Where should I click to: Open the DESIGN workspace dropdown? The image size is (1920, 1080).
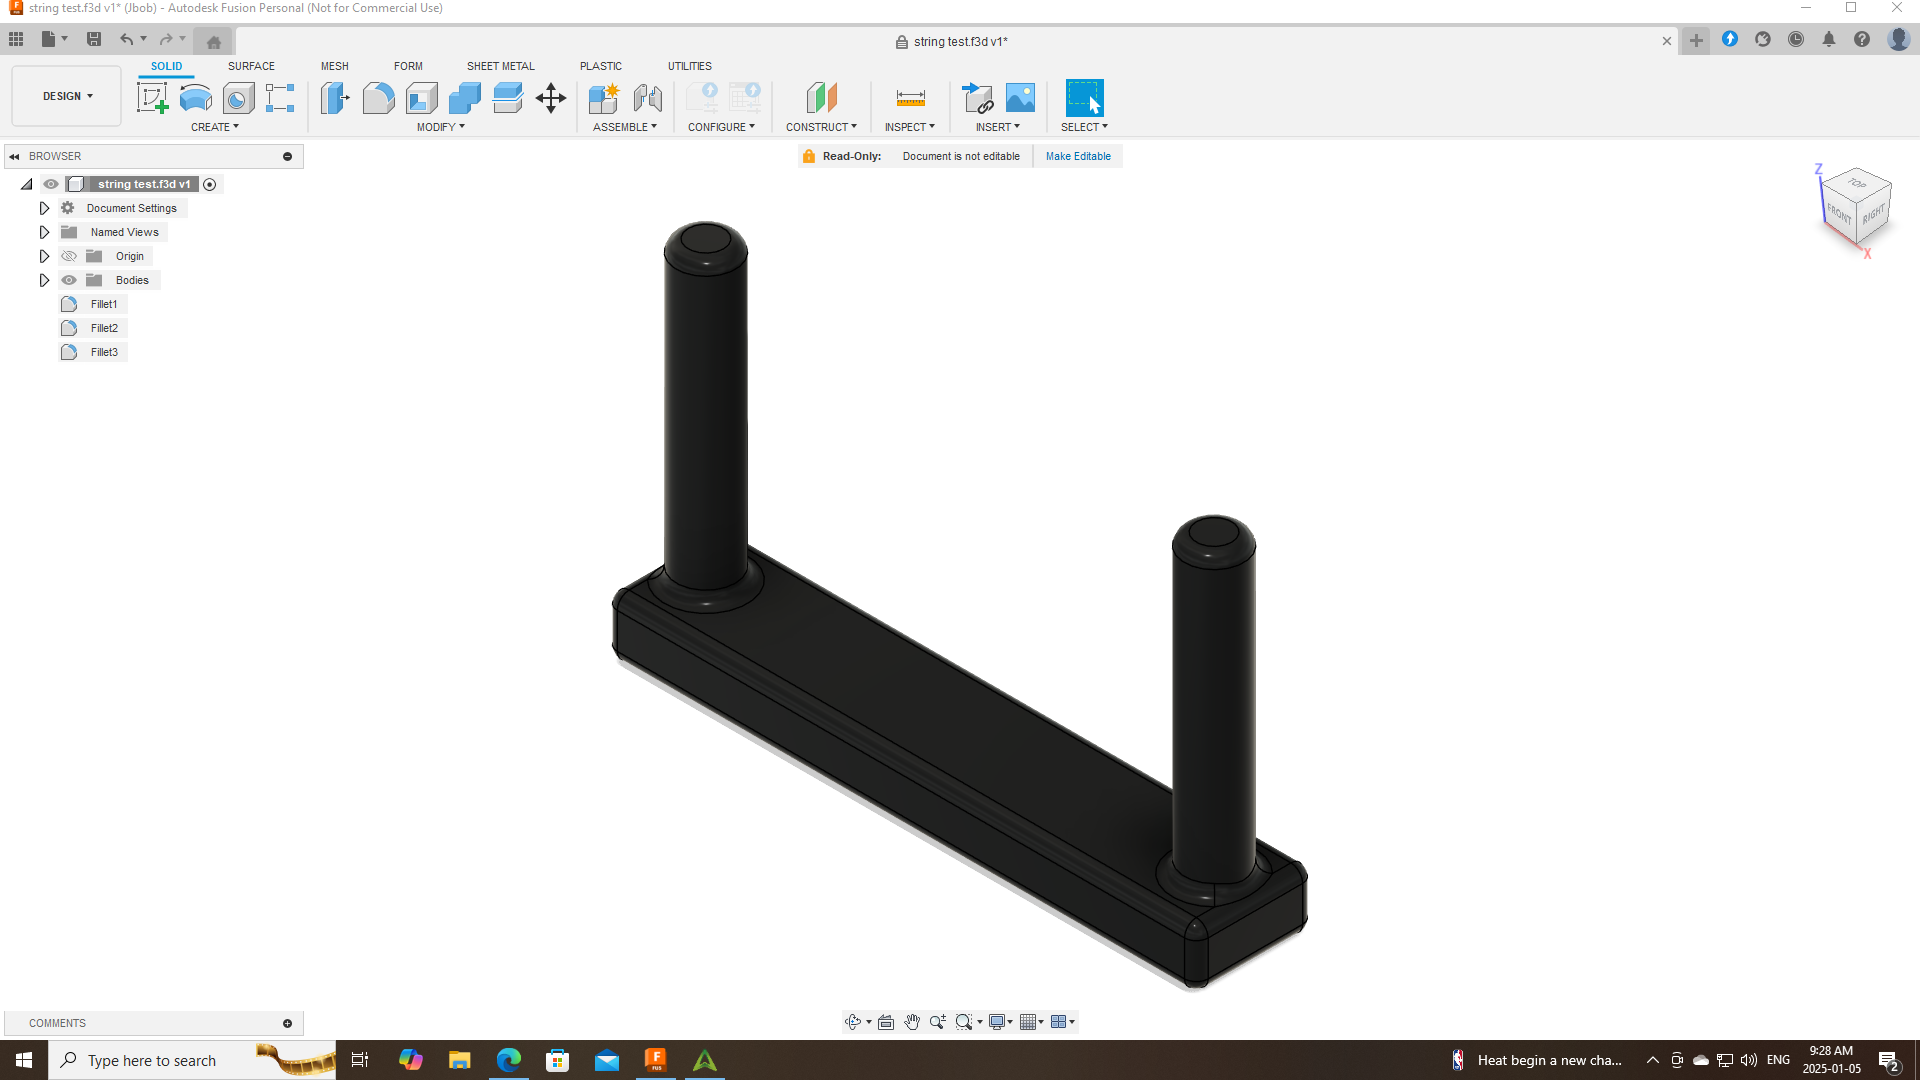(x=67, y=96)
